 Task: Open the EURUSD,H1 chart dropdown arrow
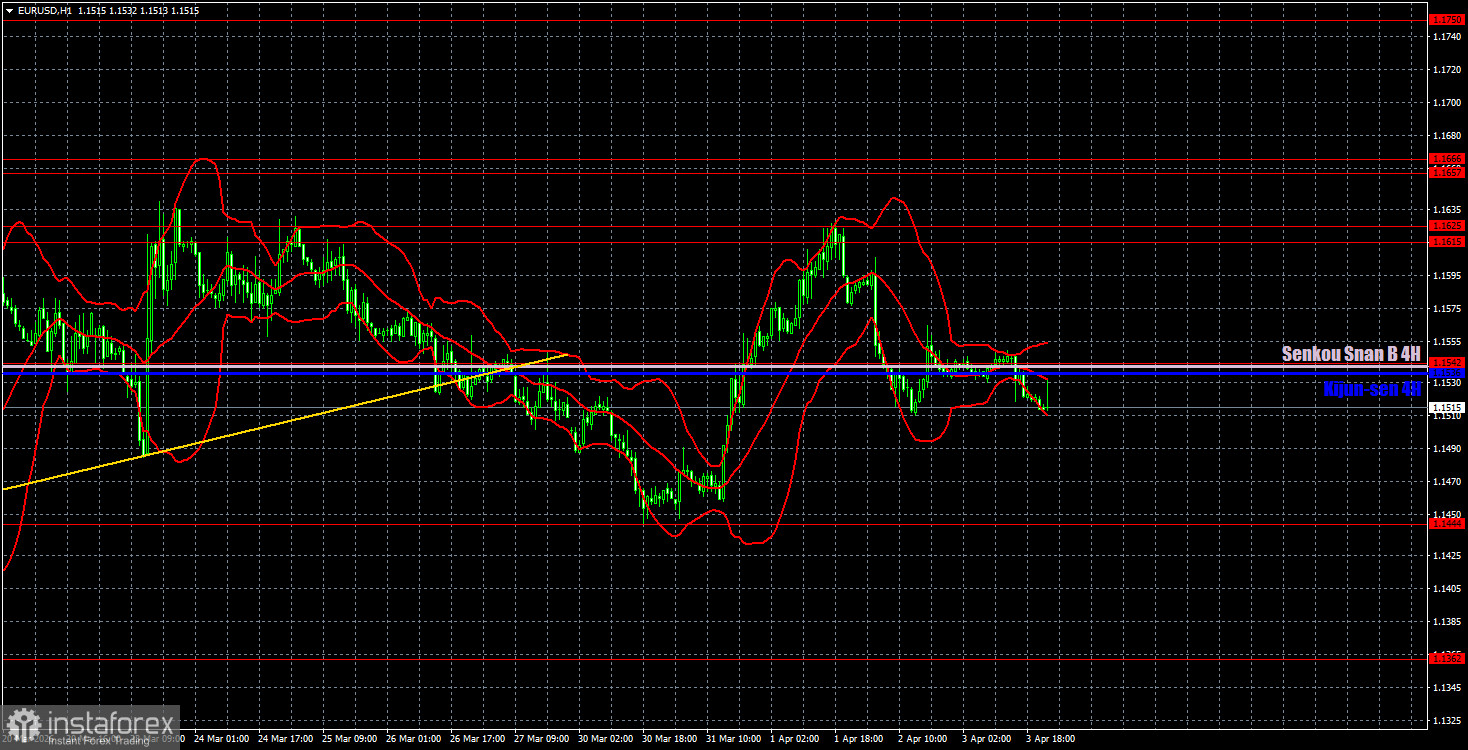coord(9,10)
